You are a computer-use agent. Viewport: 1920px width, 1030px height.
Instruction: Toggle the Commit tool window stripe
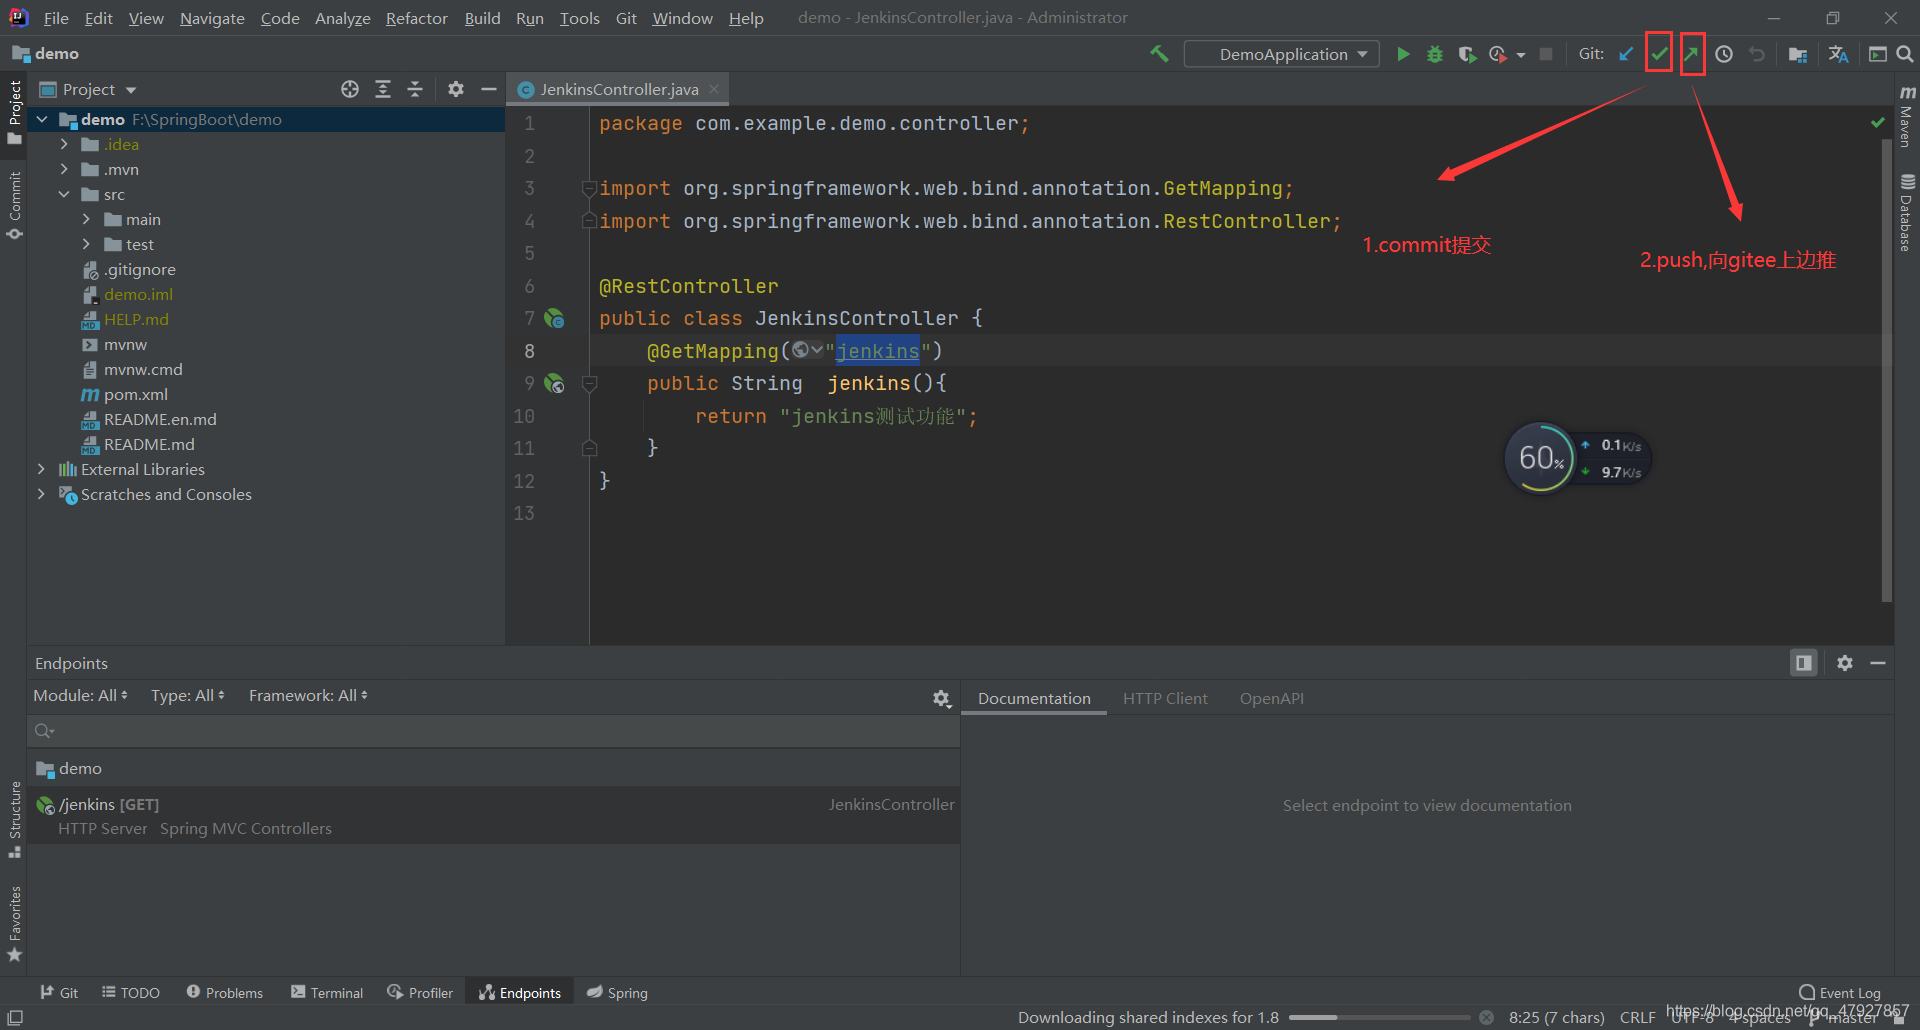[14, 205]
